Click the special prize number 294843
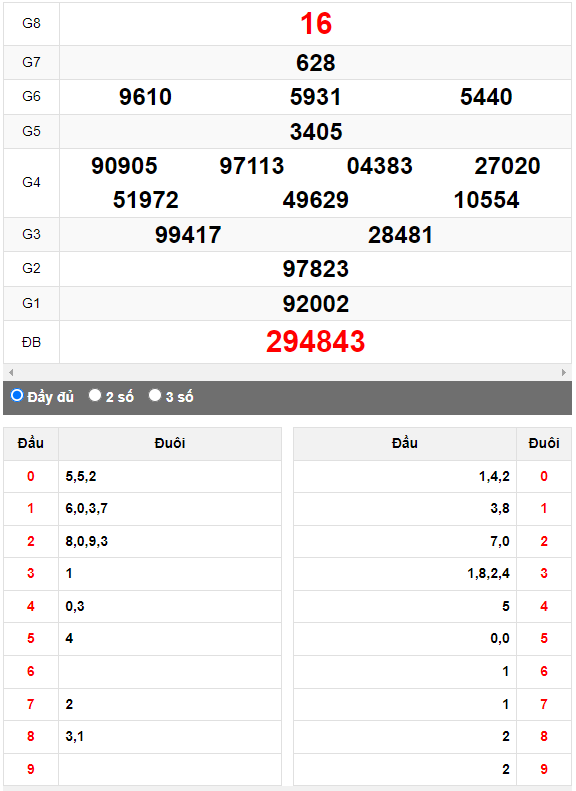The width and height of the screenshot is (576, 791). point(315,342)
